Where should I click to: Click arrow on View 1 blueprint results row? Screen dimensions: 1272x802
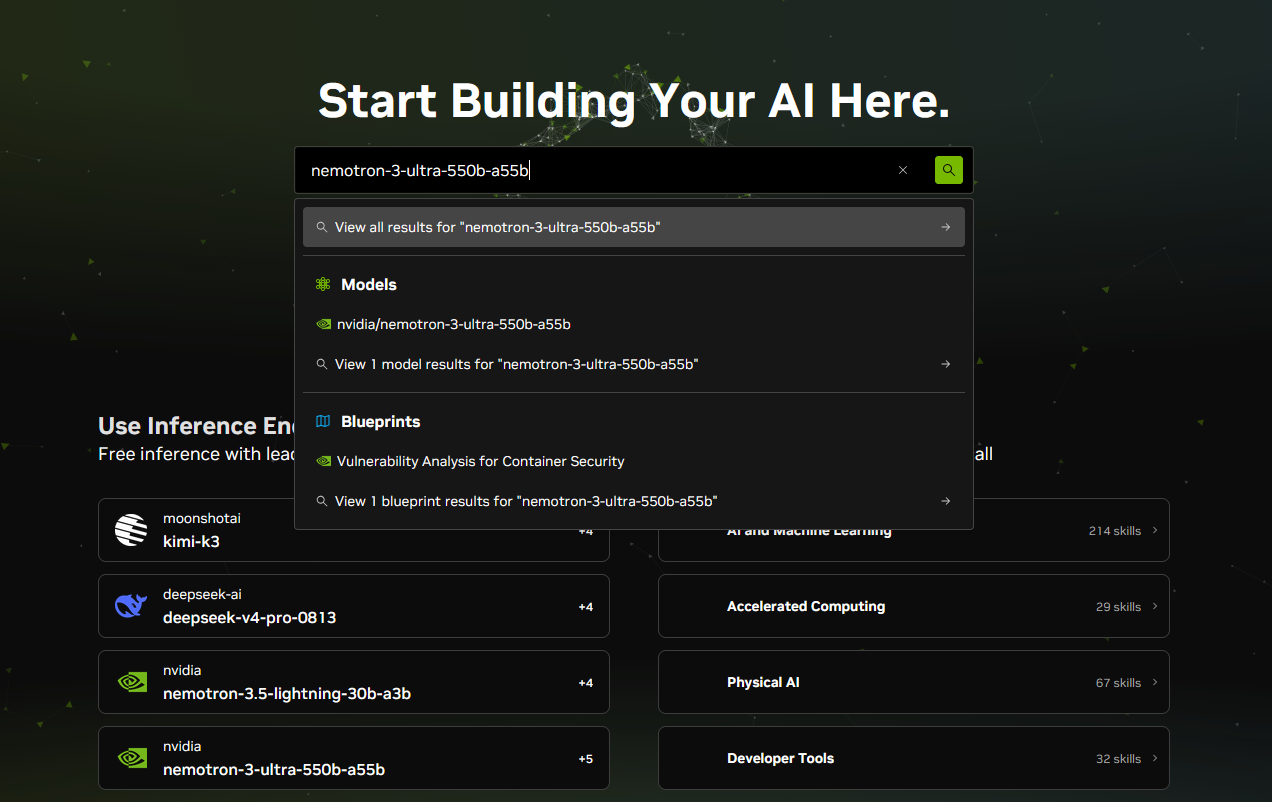(945, 501)
